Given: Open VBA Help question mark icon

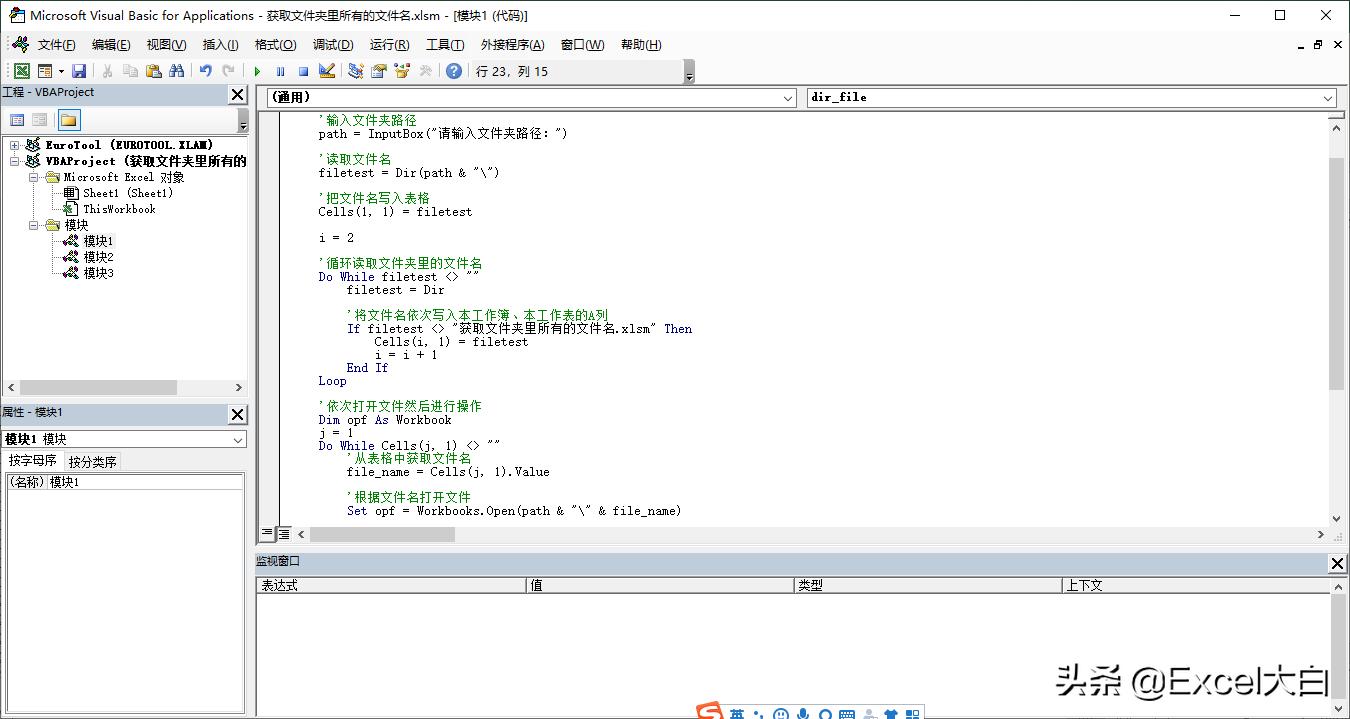Looking at the screenshot, I should [x=454, y=71].
